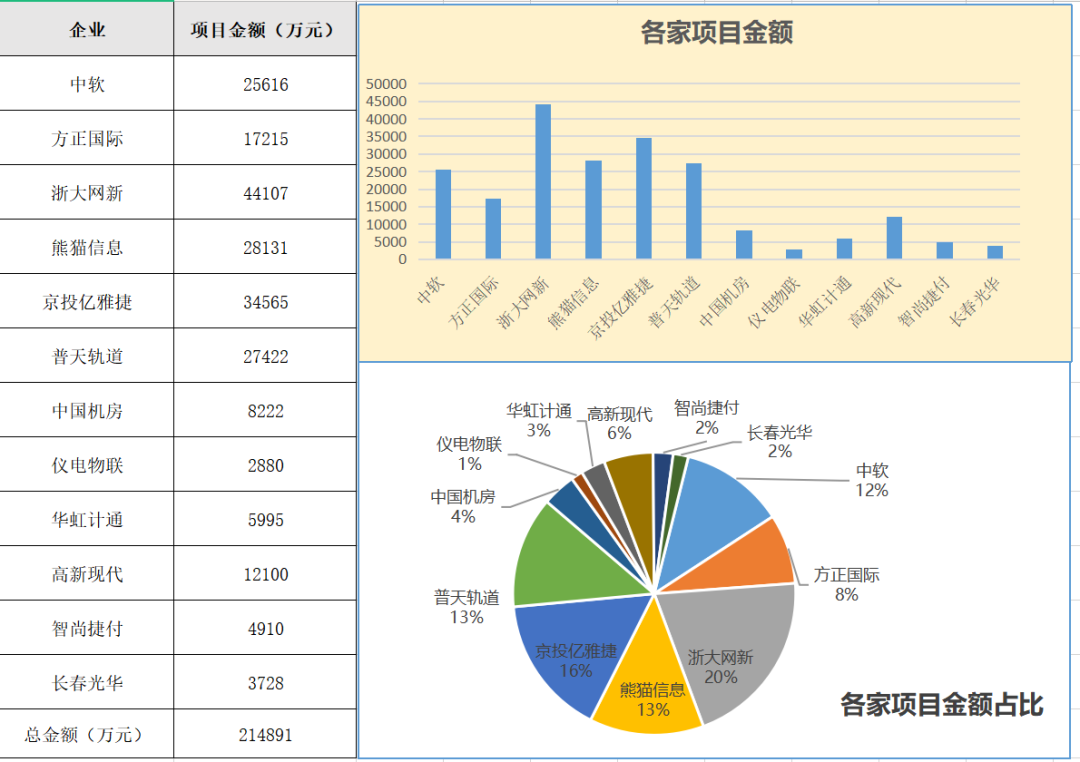The height and width of the screenshot is (762, 1080).
Task: Click the 高新现代 6% pie data label
Action: [619, 423]
